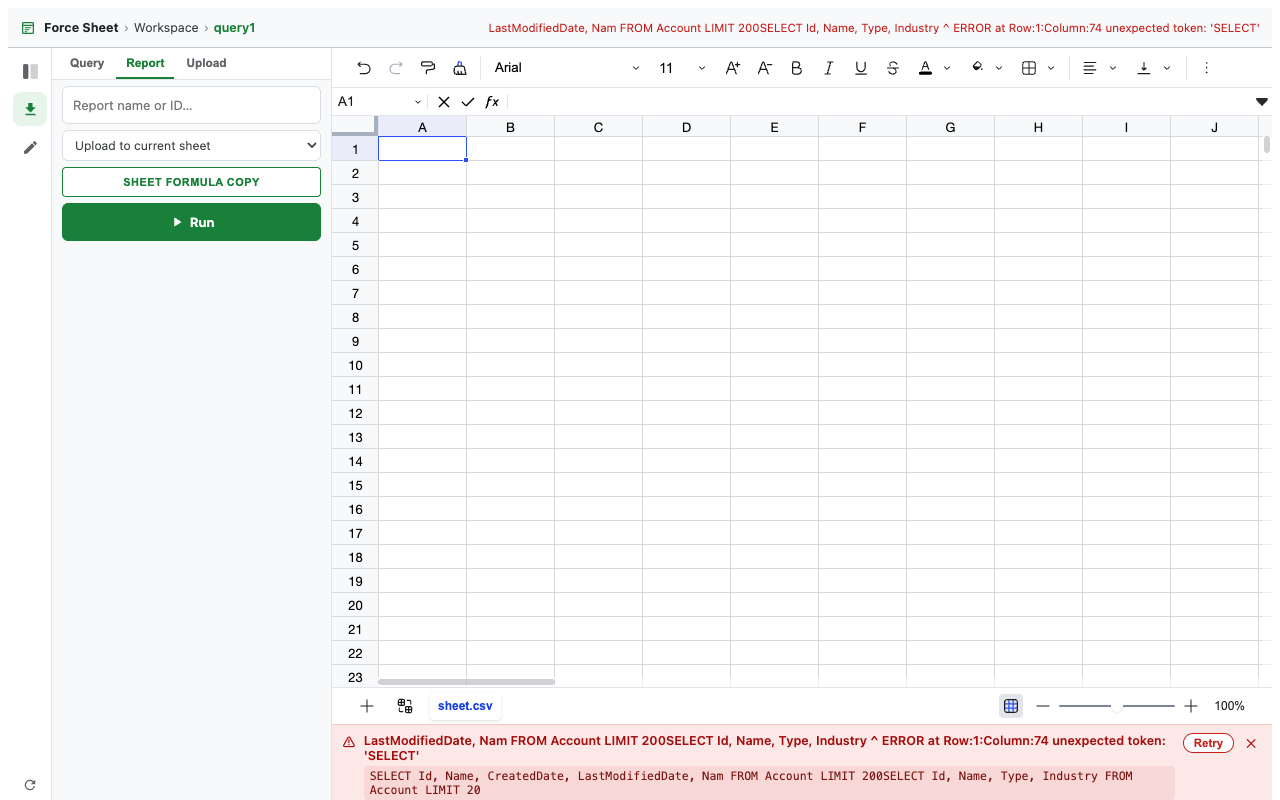Select cell A1
The height and width of the screenshot is (800, 1280).
pos(422,149)
